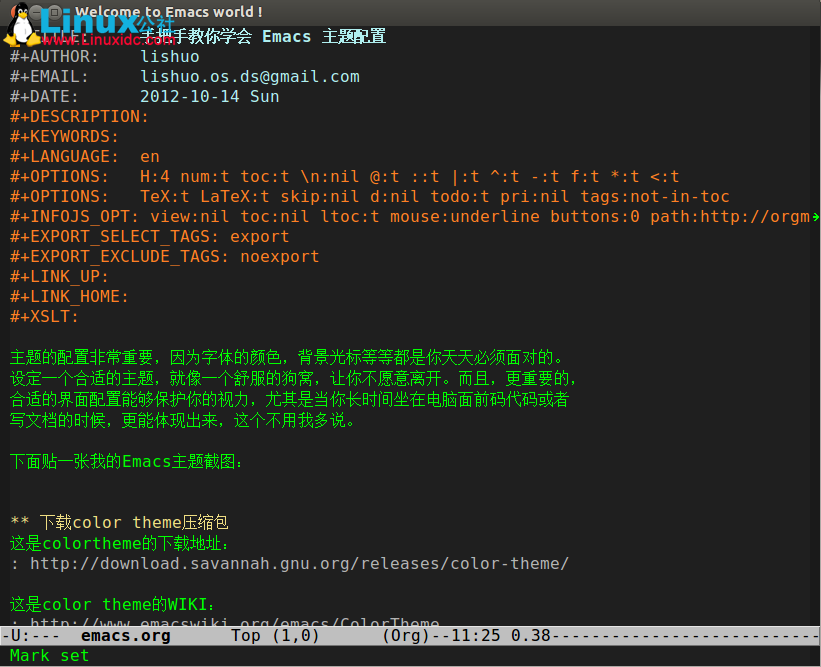Click the #+INFOJS_OPT: keyword
This screenshot has height=667, width=821.
click(x=74, y=217)
